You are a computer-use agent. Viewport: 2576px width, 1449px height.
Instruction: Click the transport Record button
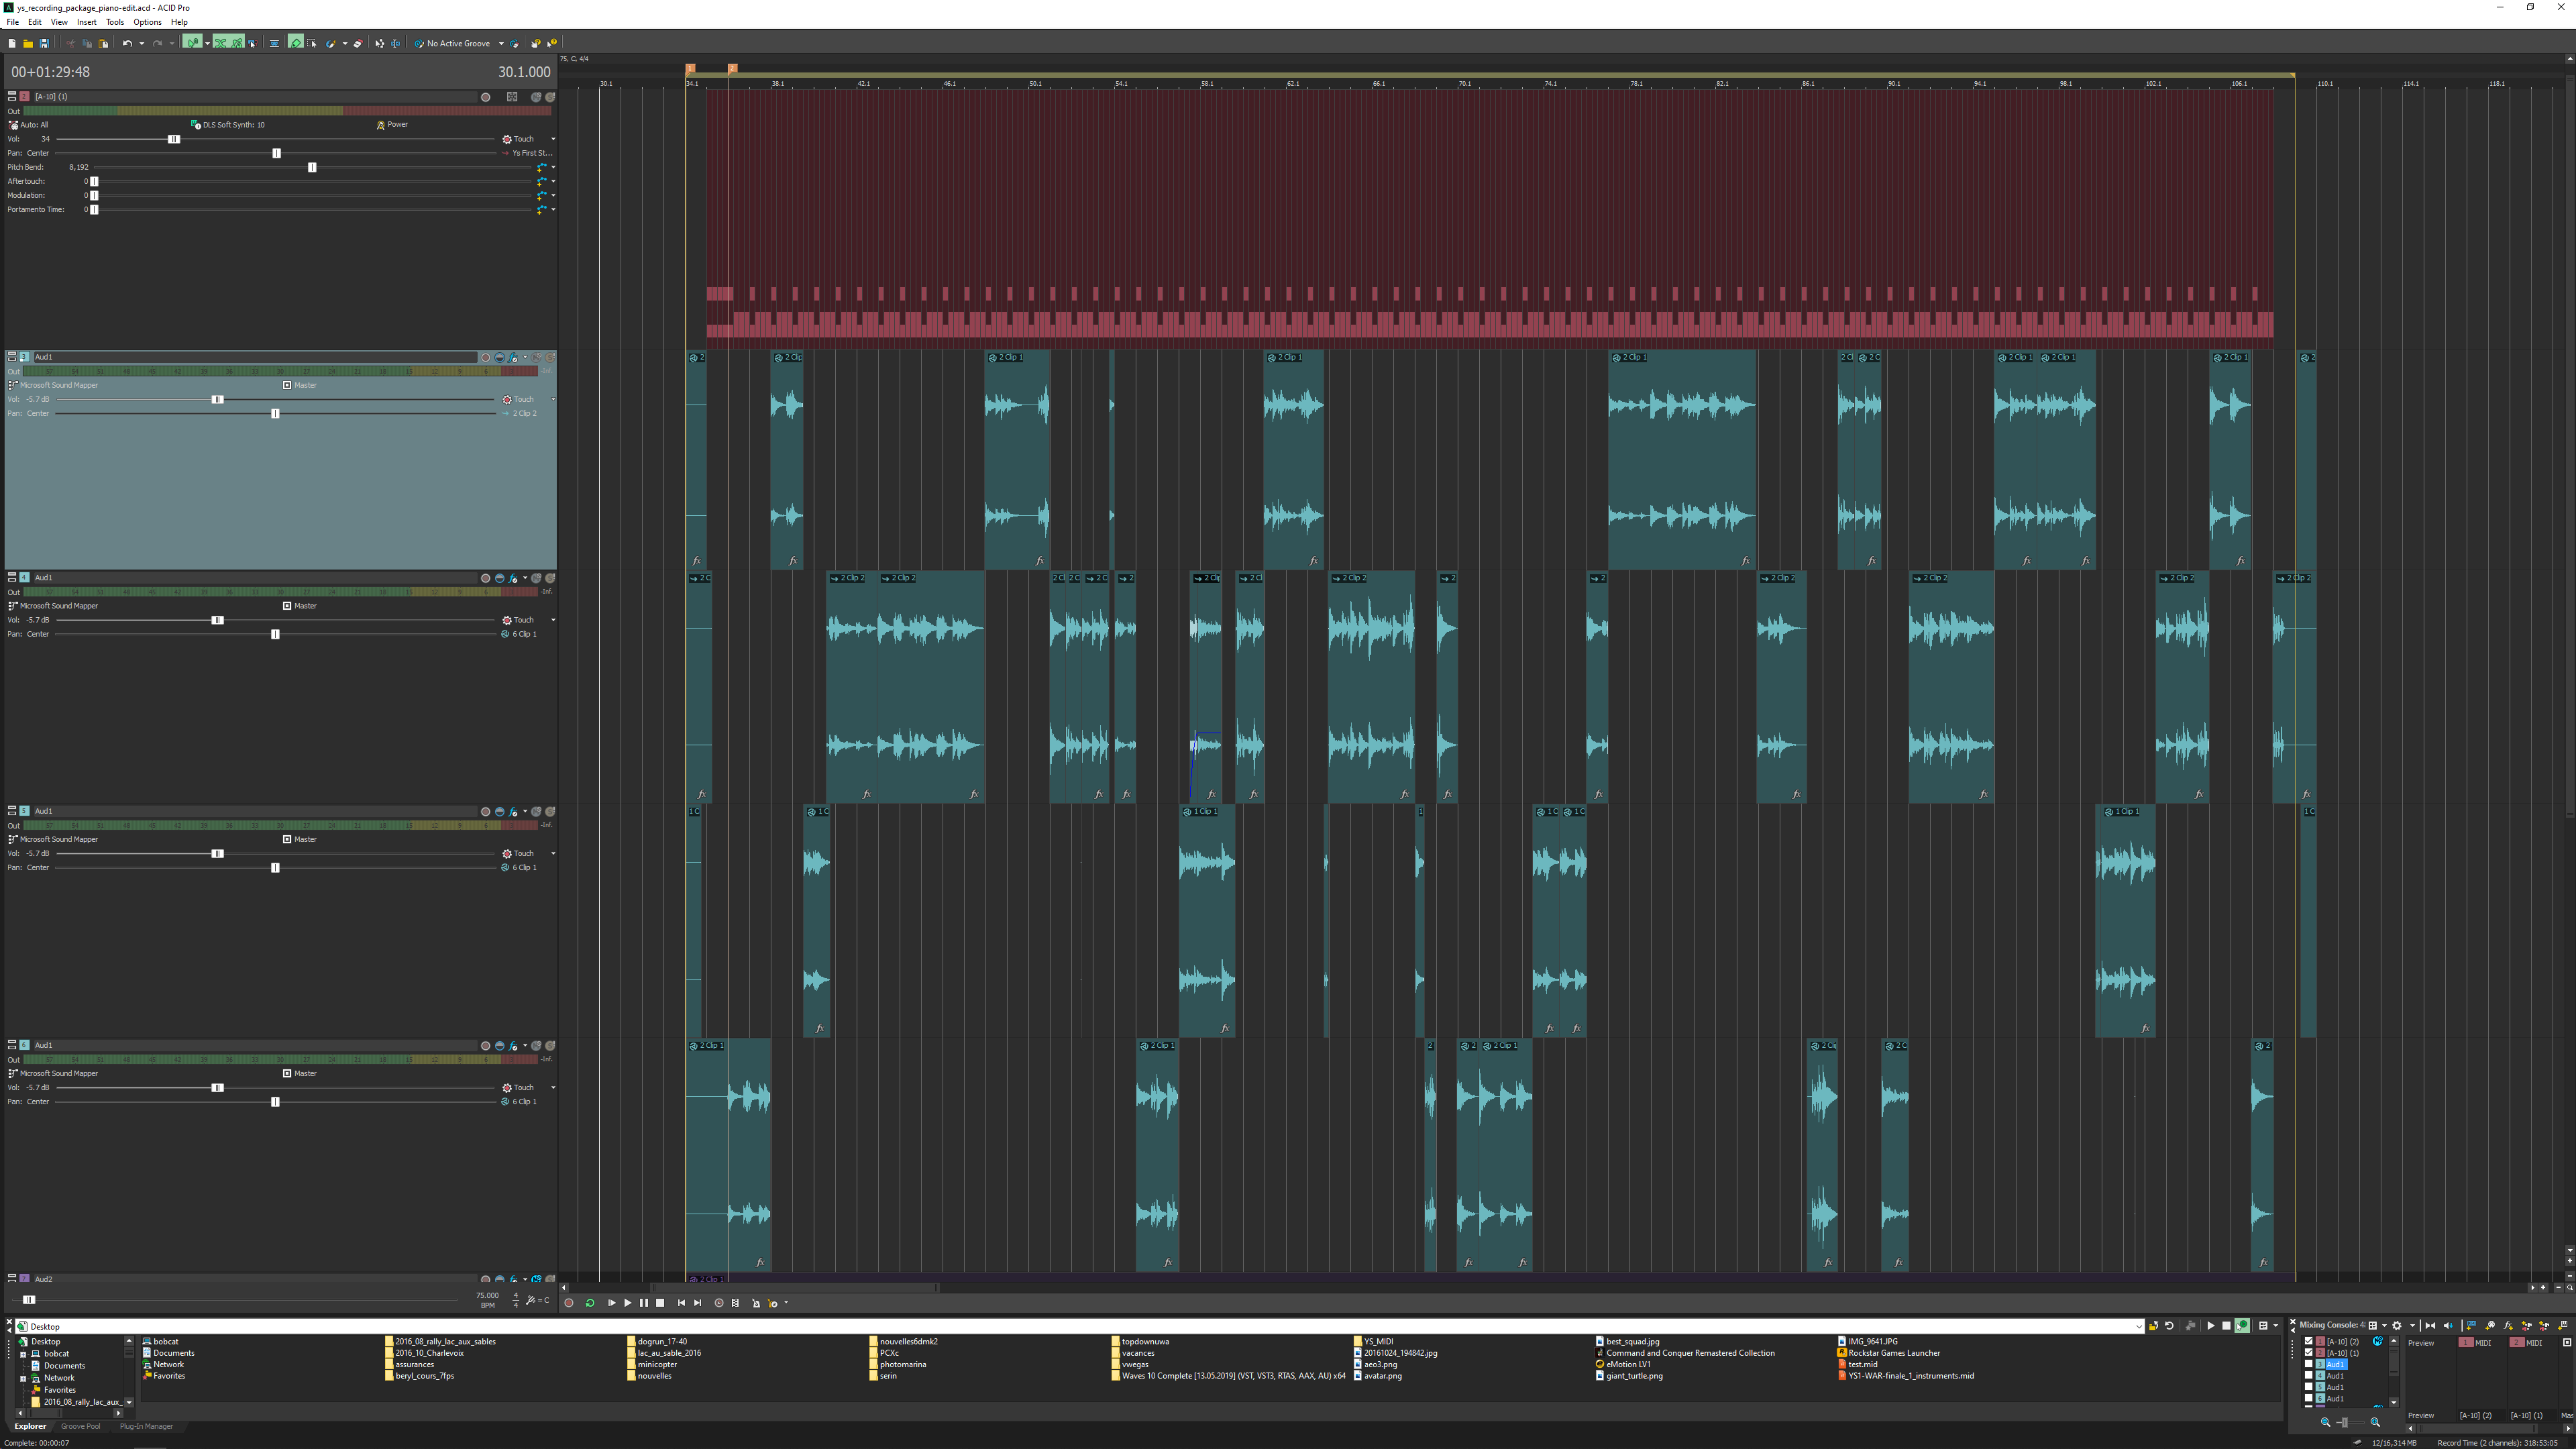pyautogui.click(x=569, y=1303)
